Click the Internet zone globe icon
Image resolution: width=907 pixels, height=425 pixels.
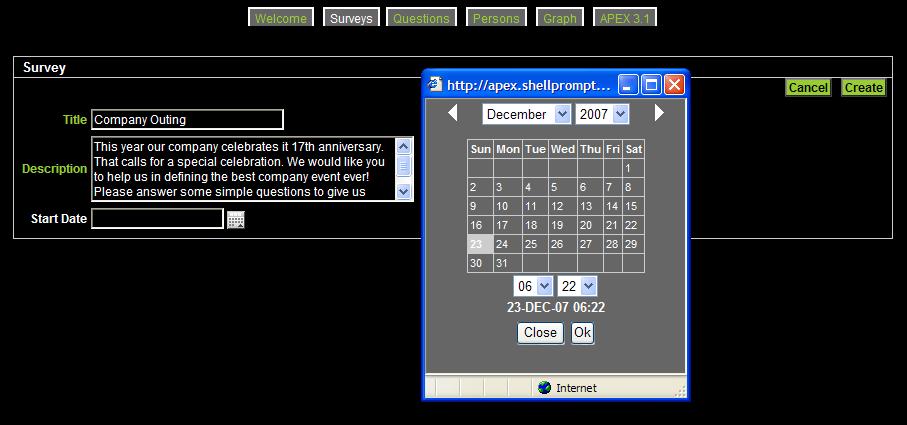point(544,388)
